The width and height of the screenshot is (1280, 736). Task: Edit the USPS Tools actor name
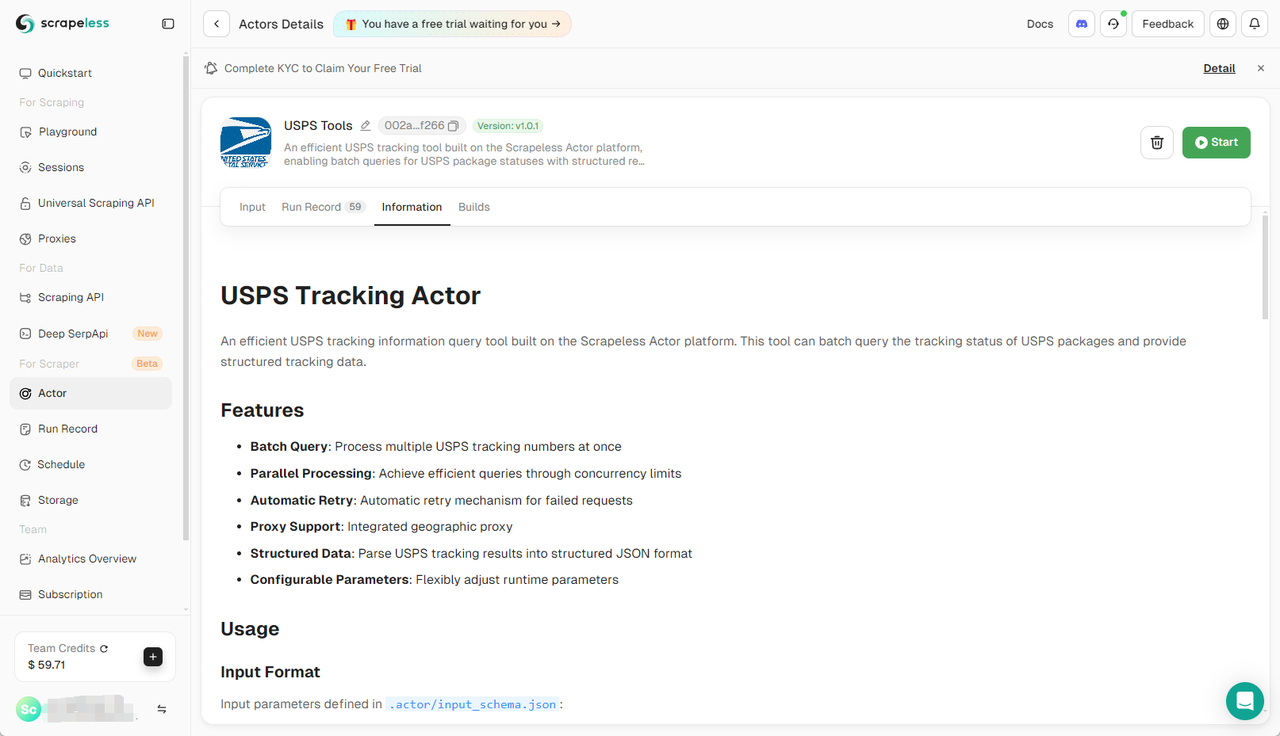coord(365,126)
